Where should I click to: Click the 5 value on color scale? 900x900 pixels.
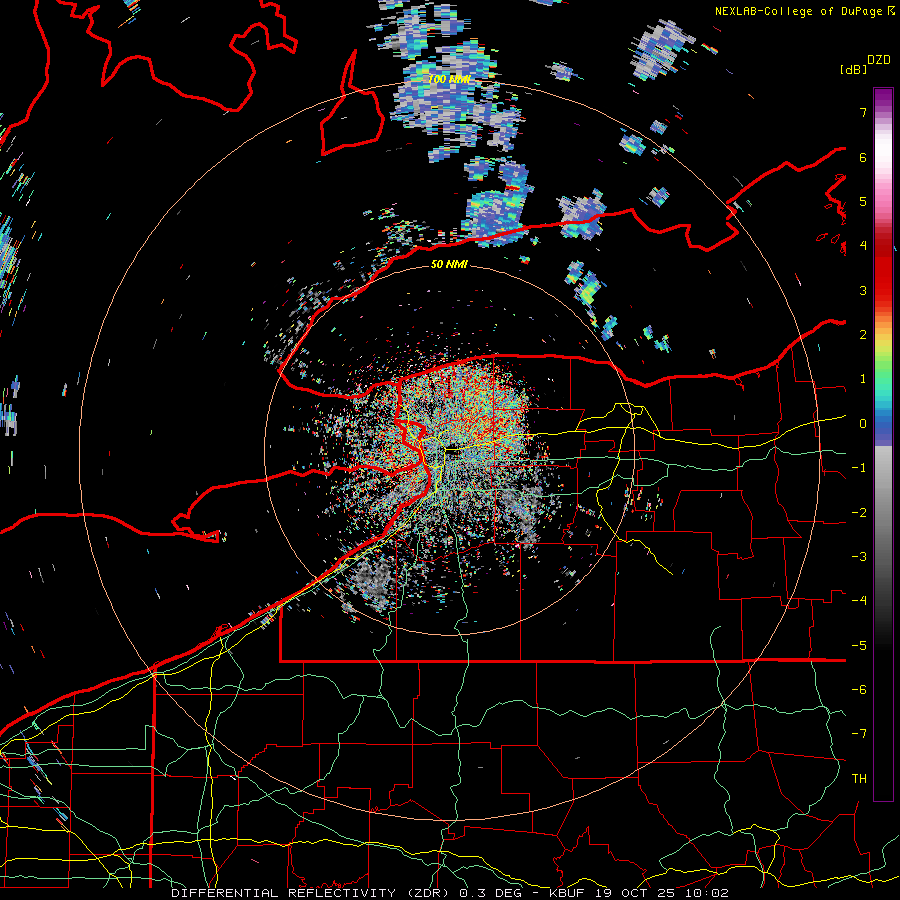click(863, 201)
